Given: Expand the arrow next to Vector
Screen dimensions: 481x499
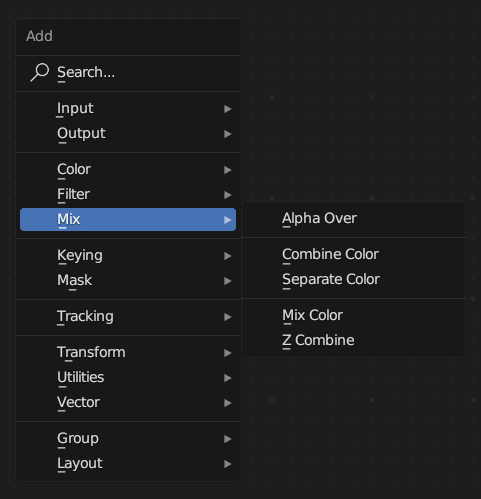Looking at the screenshot, I should point(228,403).
